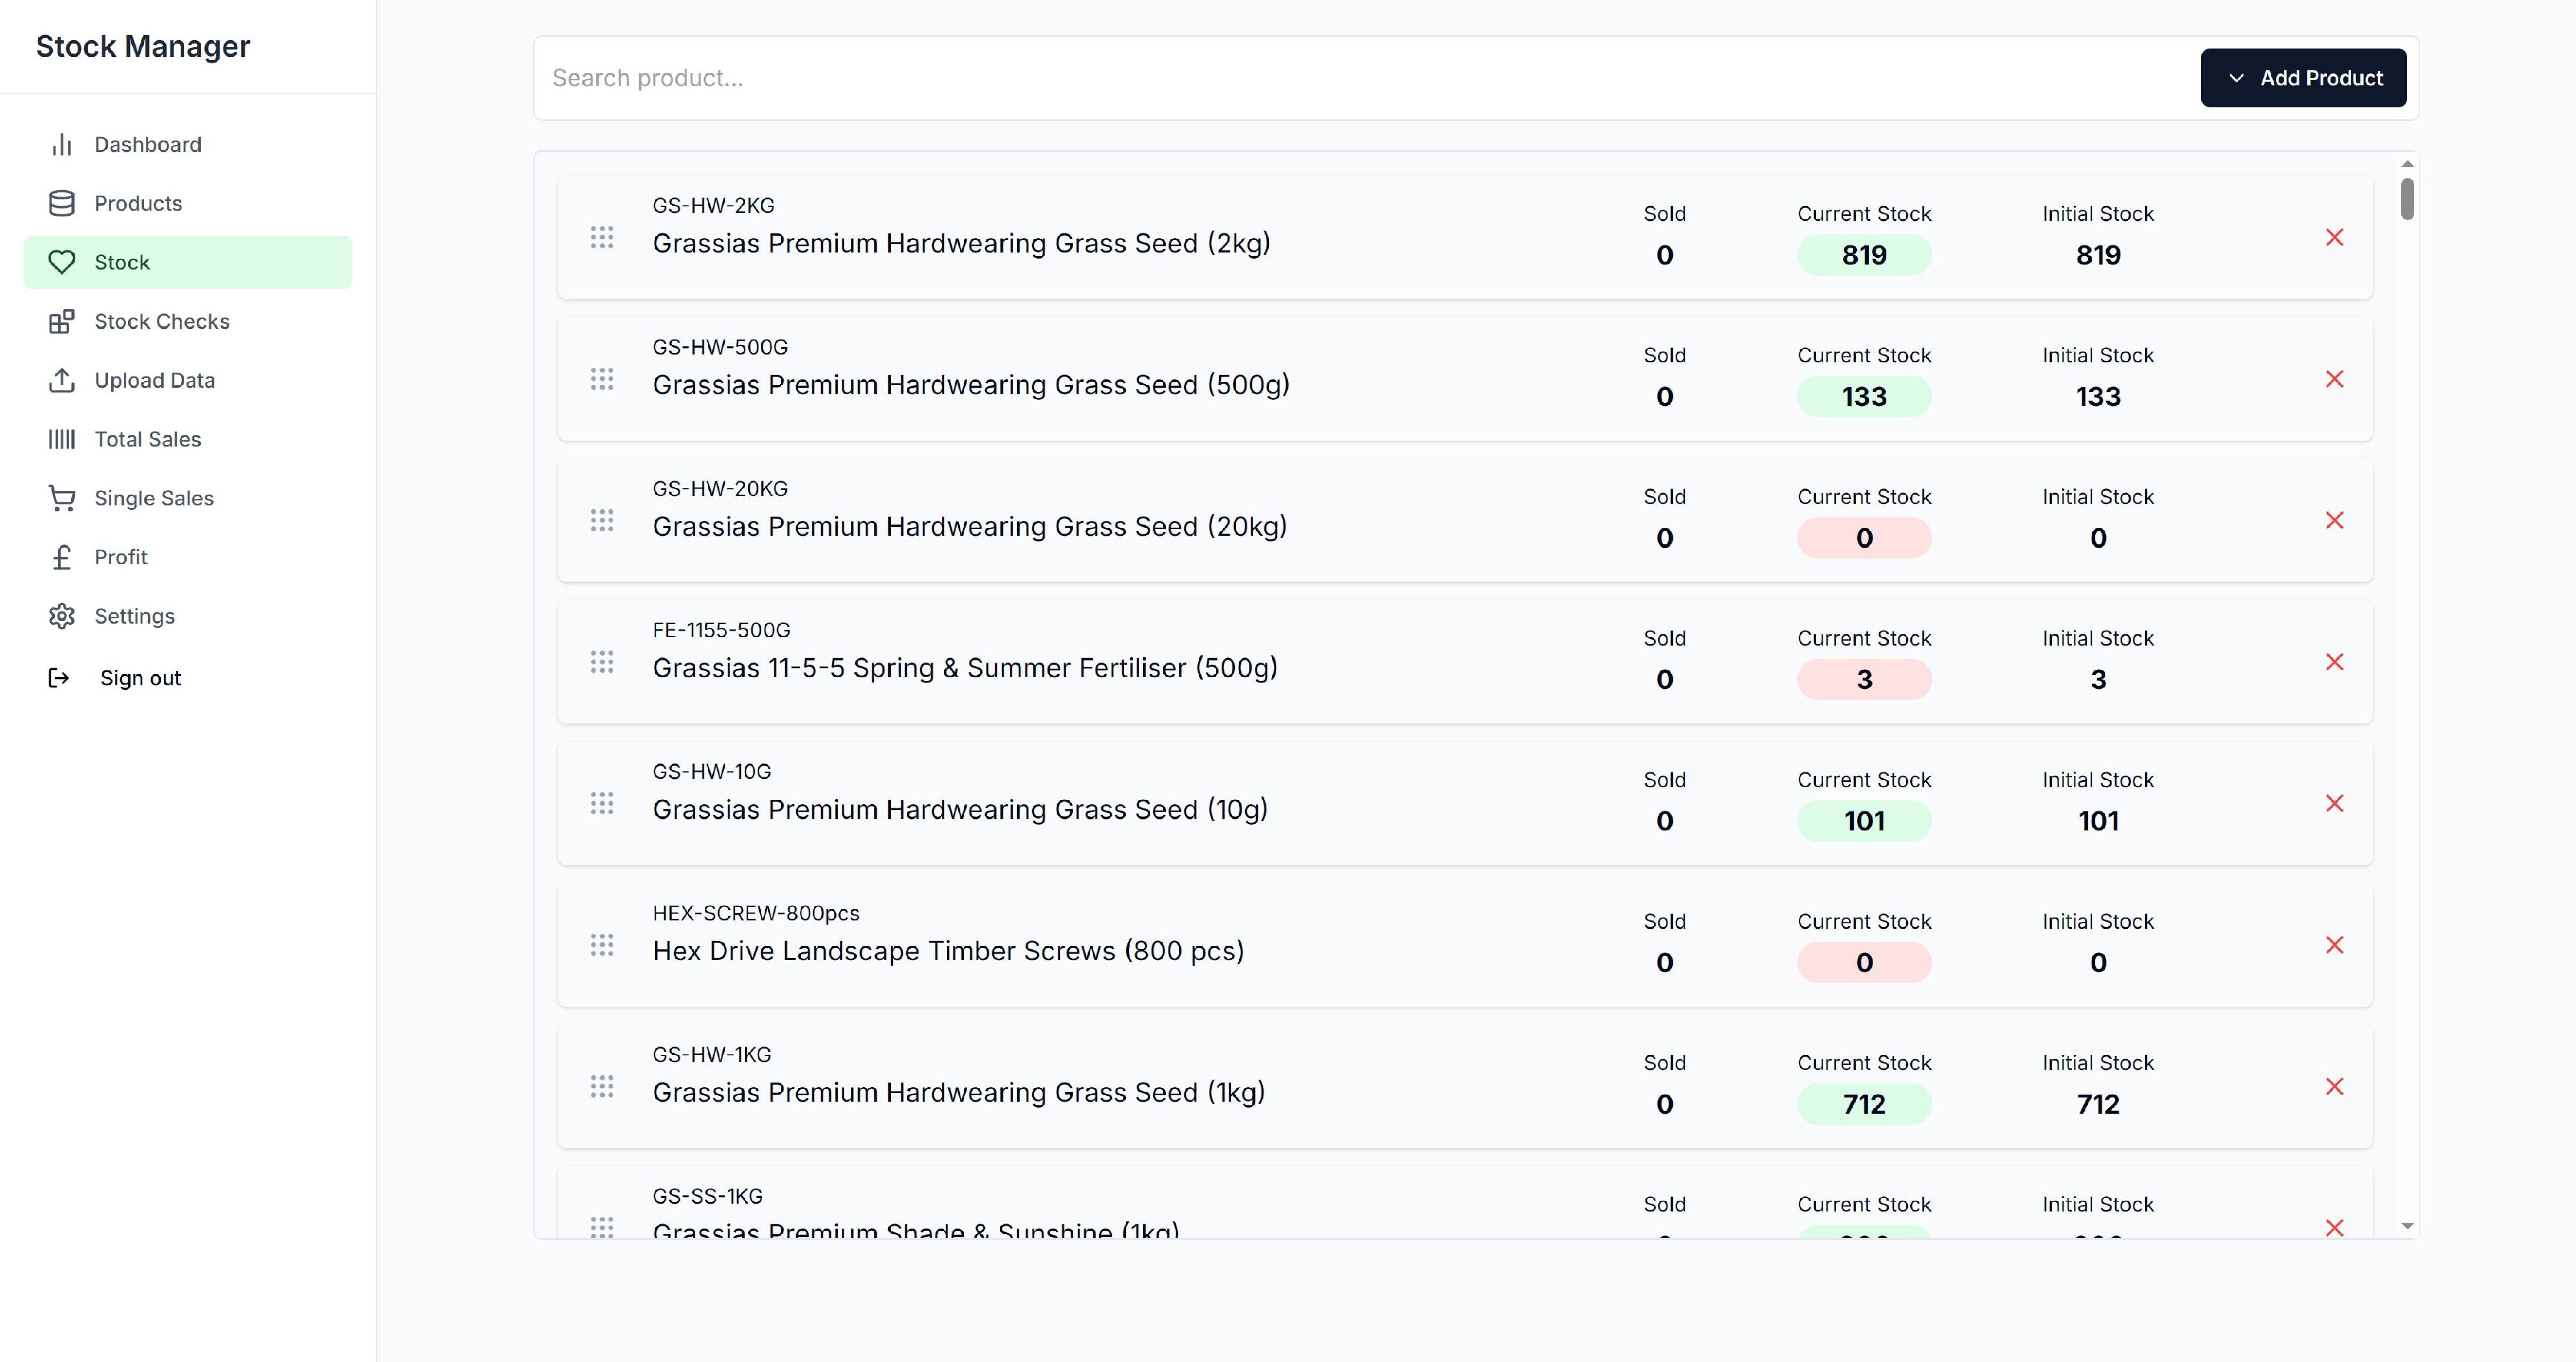Click the Single Sales cart icon
The image size is (2576, 1362).
[62, 498]
